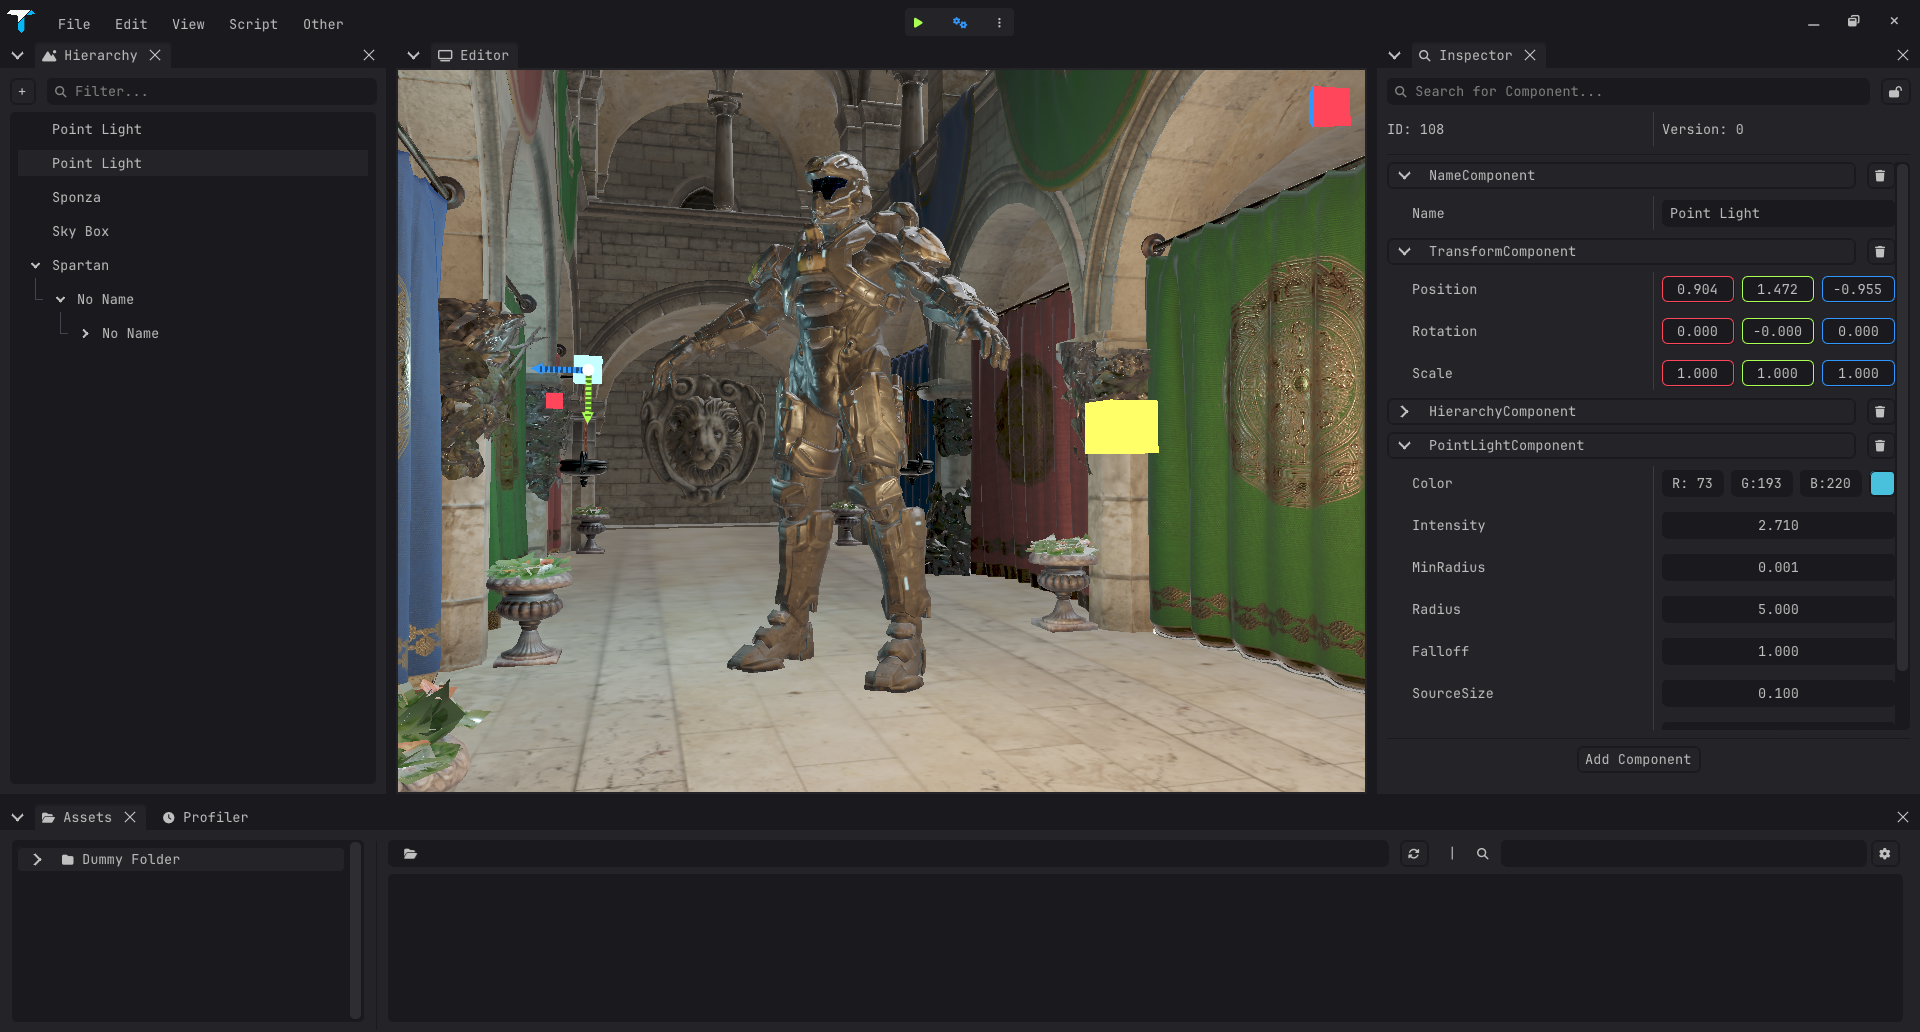Click the Hierarchy Filter field
Image resolution: width=1920 pixels, height=1032 pixels.
[212, 92]
